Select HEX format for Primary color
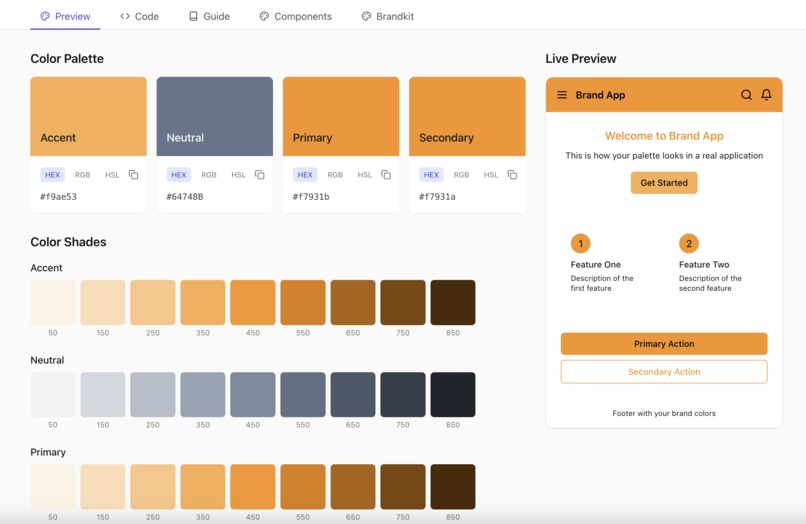The width and height of the screenshot is (806, 524). 305,175
